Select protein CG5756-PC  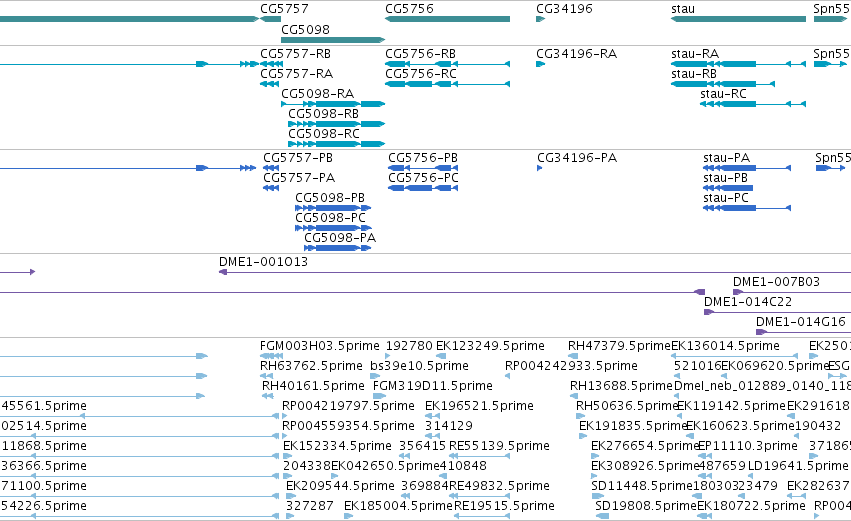pos(423,178)
